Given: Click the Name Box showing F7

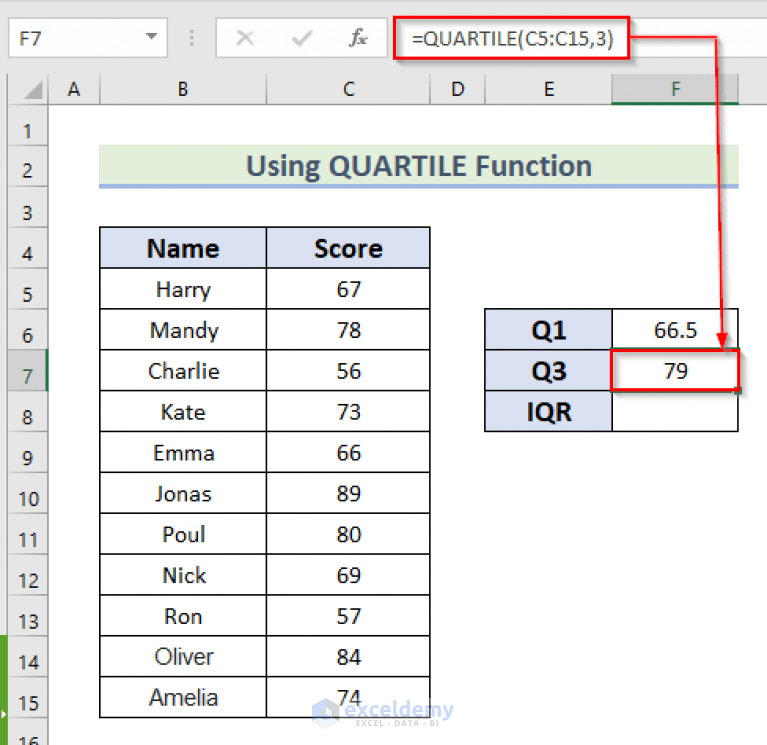Looking at the screenshot, I should 88,38.
